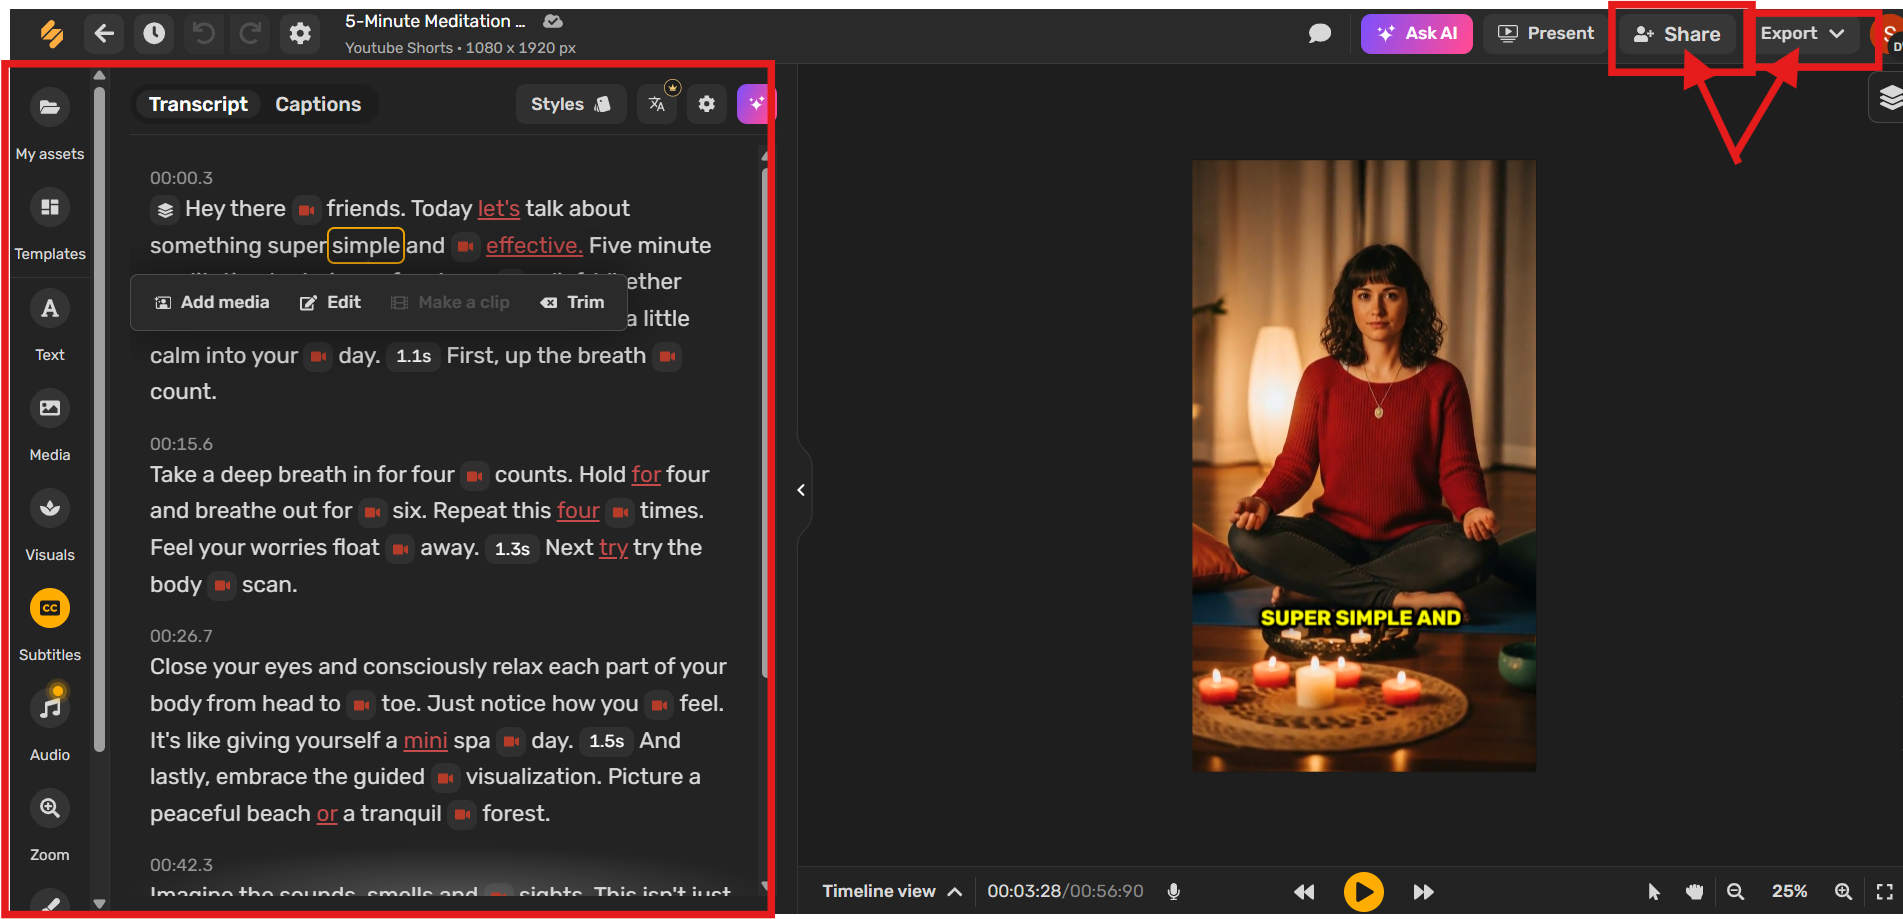The height and width of the screenshot is (919, 1903).
Task: Open the comments speech bubble
Action: pos(1320,34)
